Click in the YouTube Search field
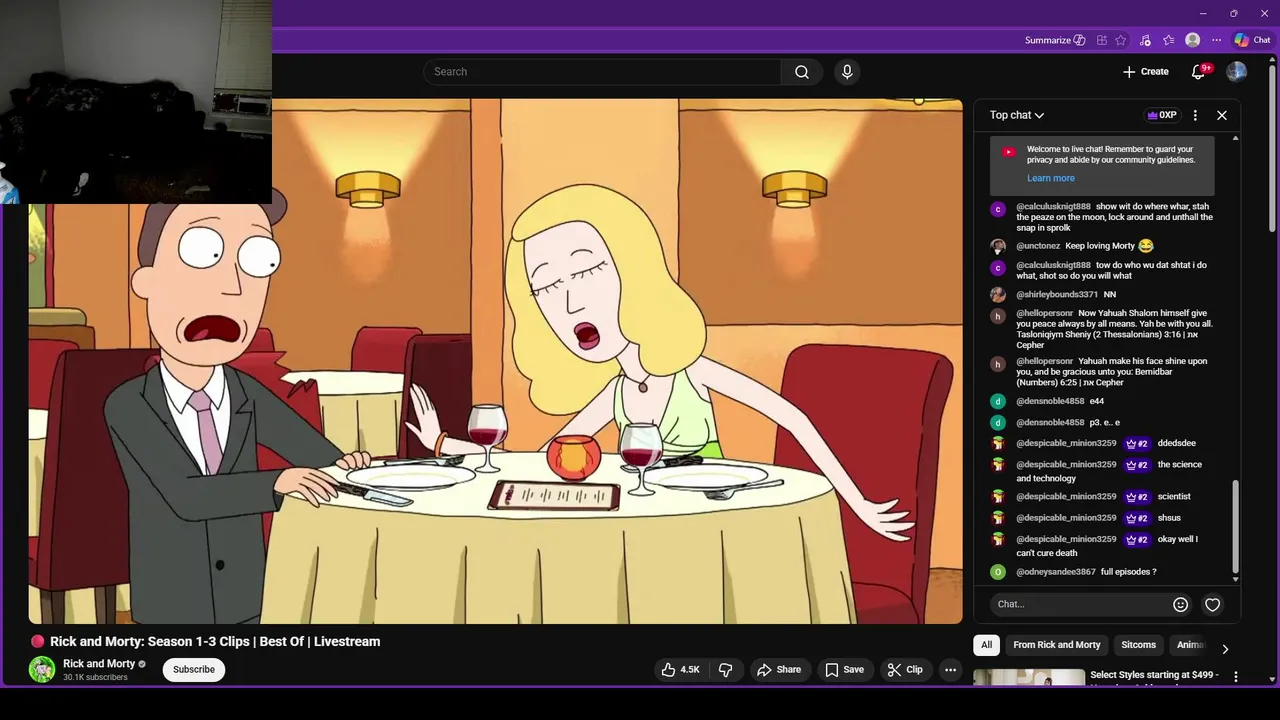1280x720 pixels. (x=602, y=72)
